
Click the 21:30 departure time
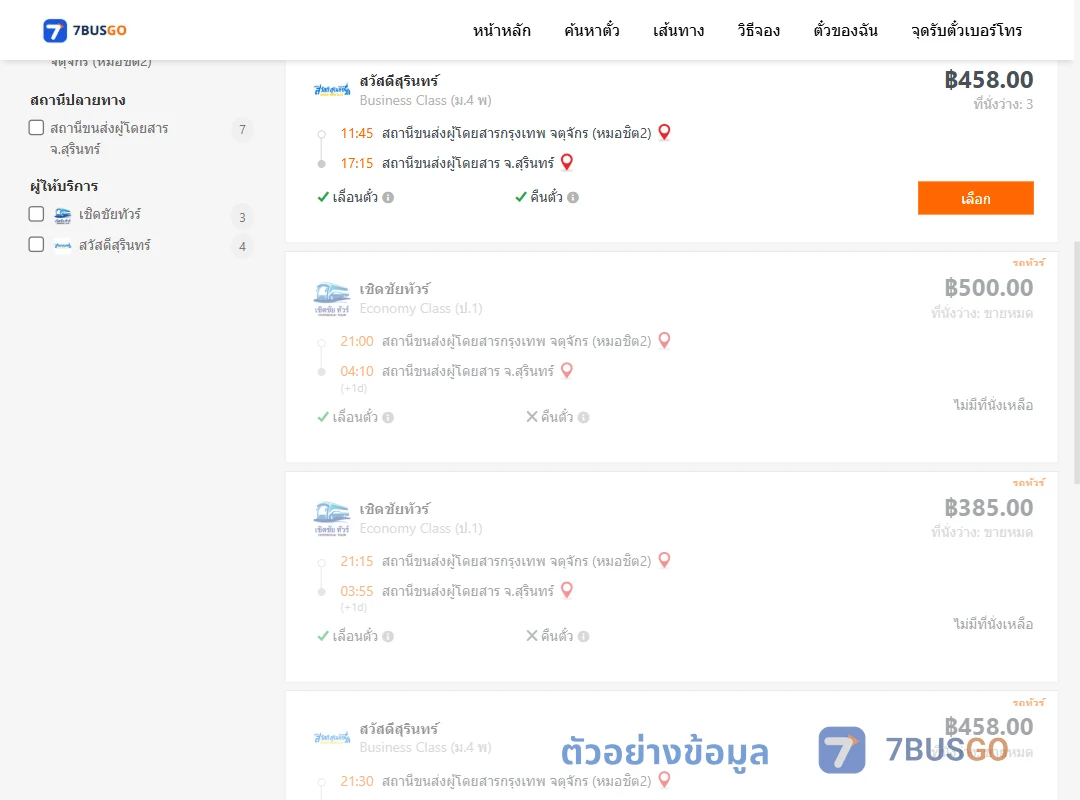tap(357, 781)
